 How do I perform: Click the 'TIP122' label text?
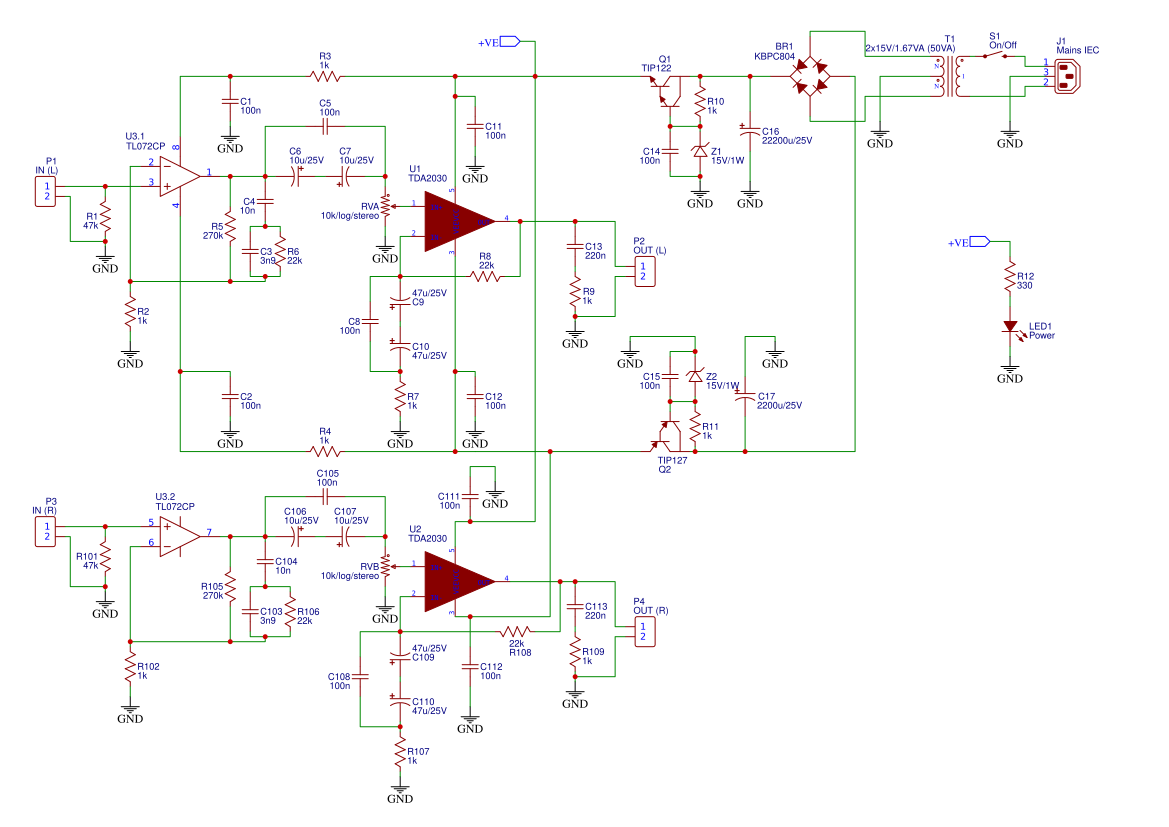656,68
